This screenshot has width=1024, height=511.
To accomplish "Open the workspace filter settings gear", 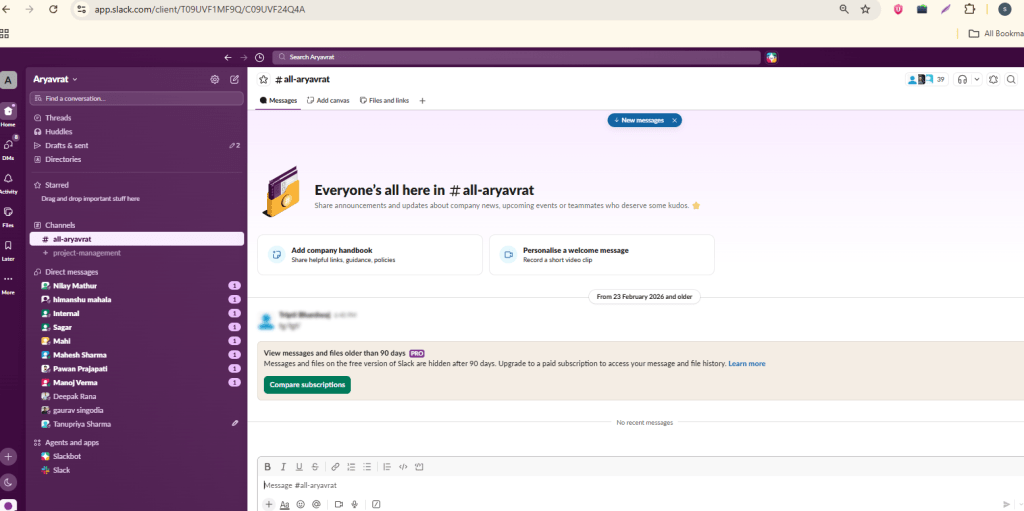I will pyautogui.click(x=214, y=80).
